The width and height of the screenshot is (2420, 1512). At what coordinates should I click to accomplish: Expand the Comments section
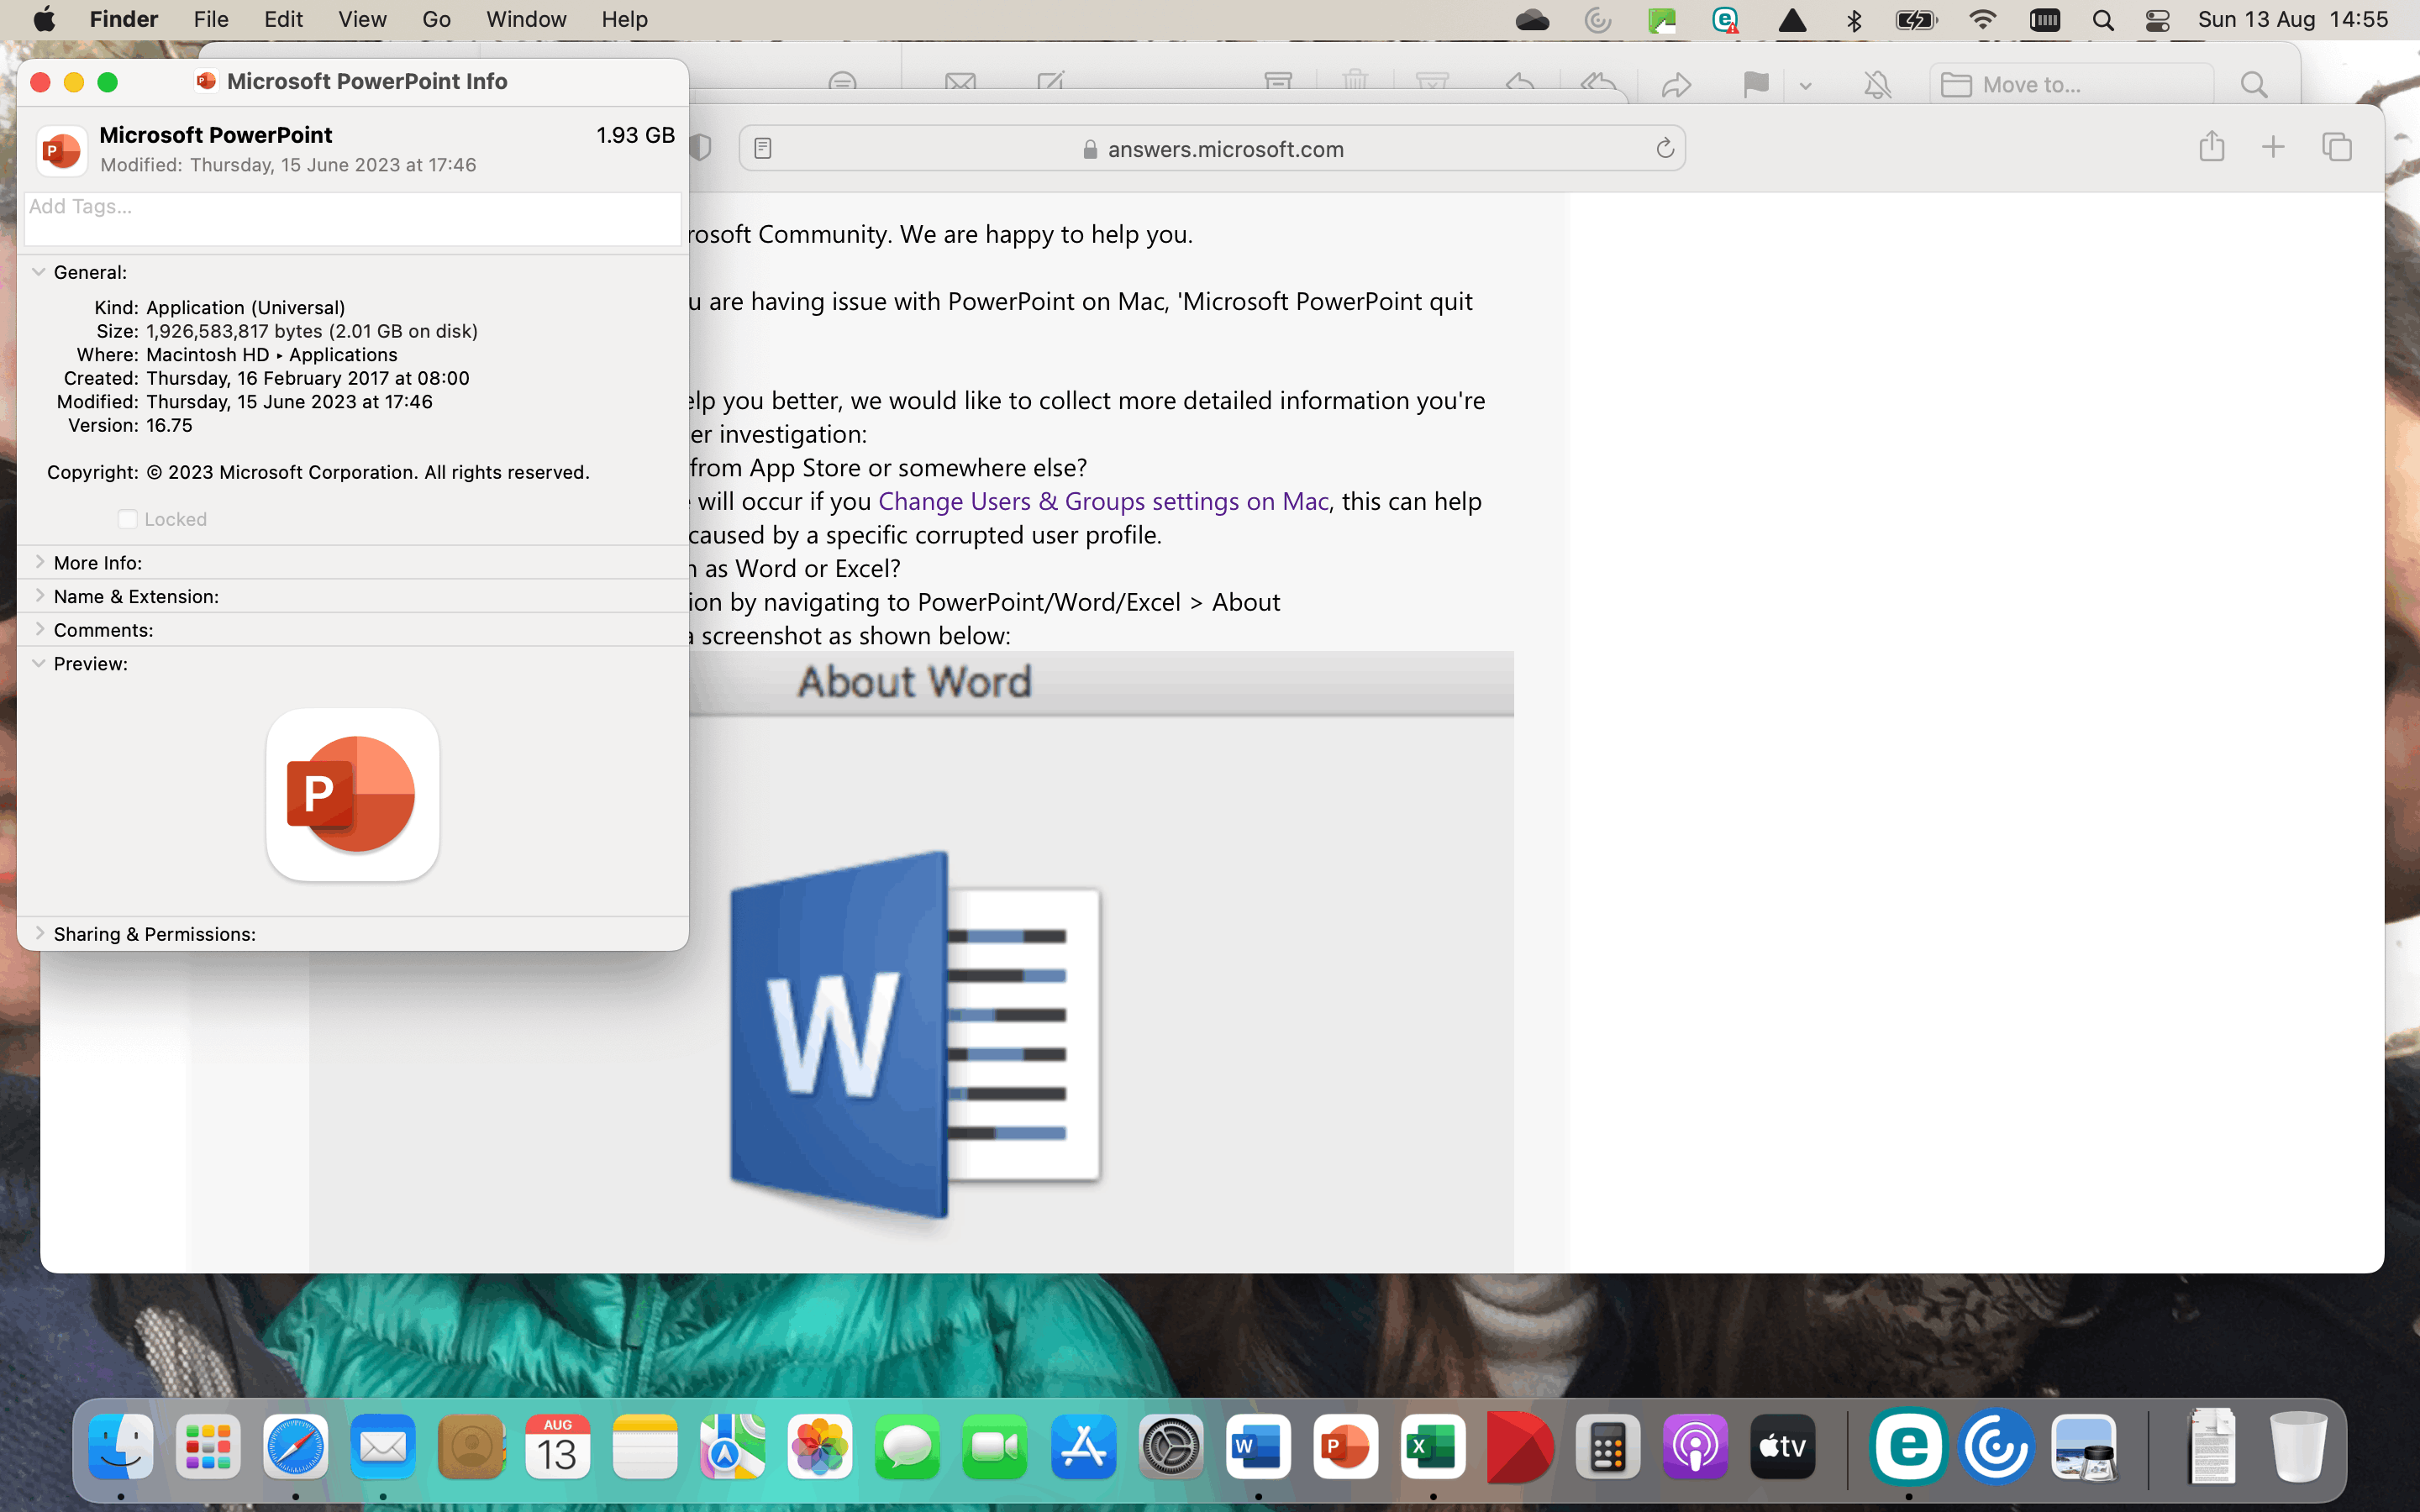(x=39, y=629)
